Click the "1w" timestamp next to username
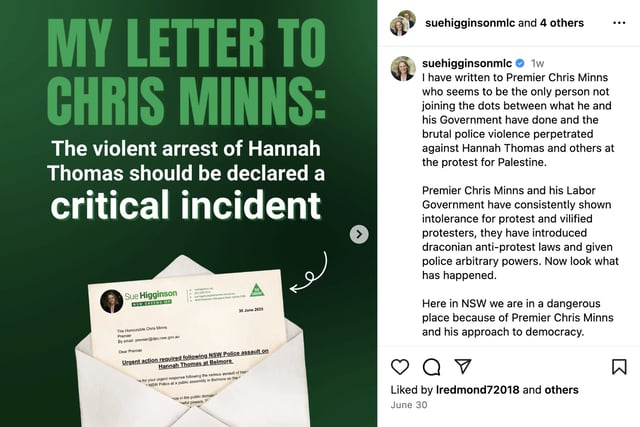 coord(537,63)
